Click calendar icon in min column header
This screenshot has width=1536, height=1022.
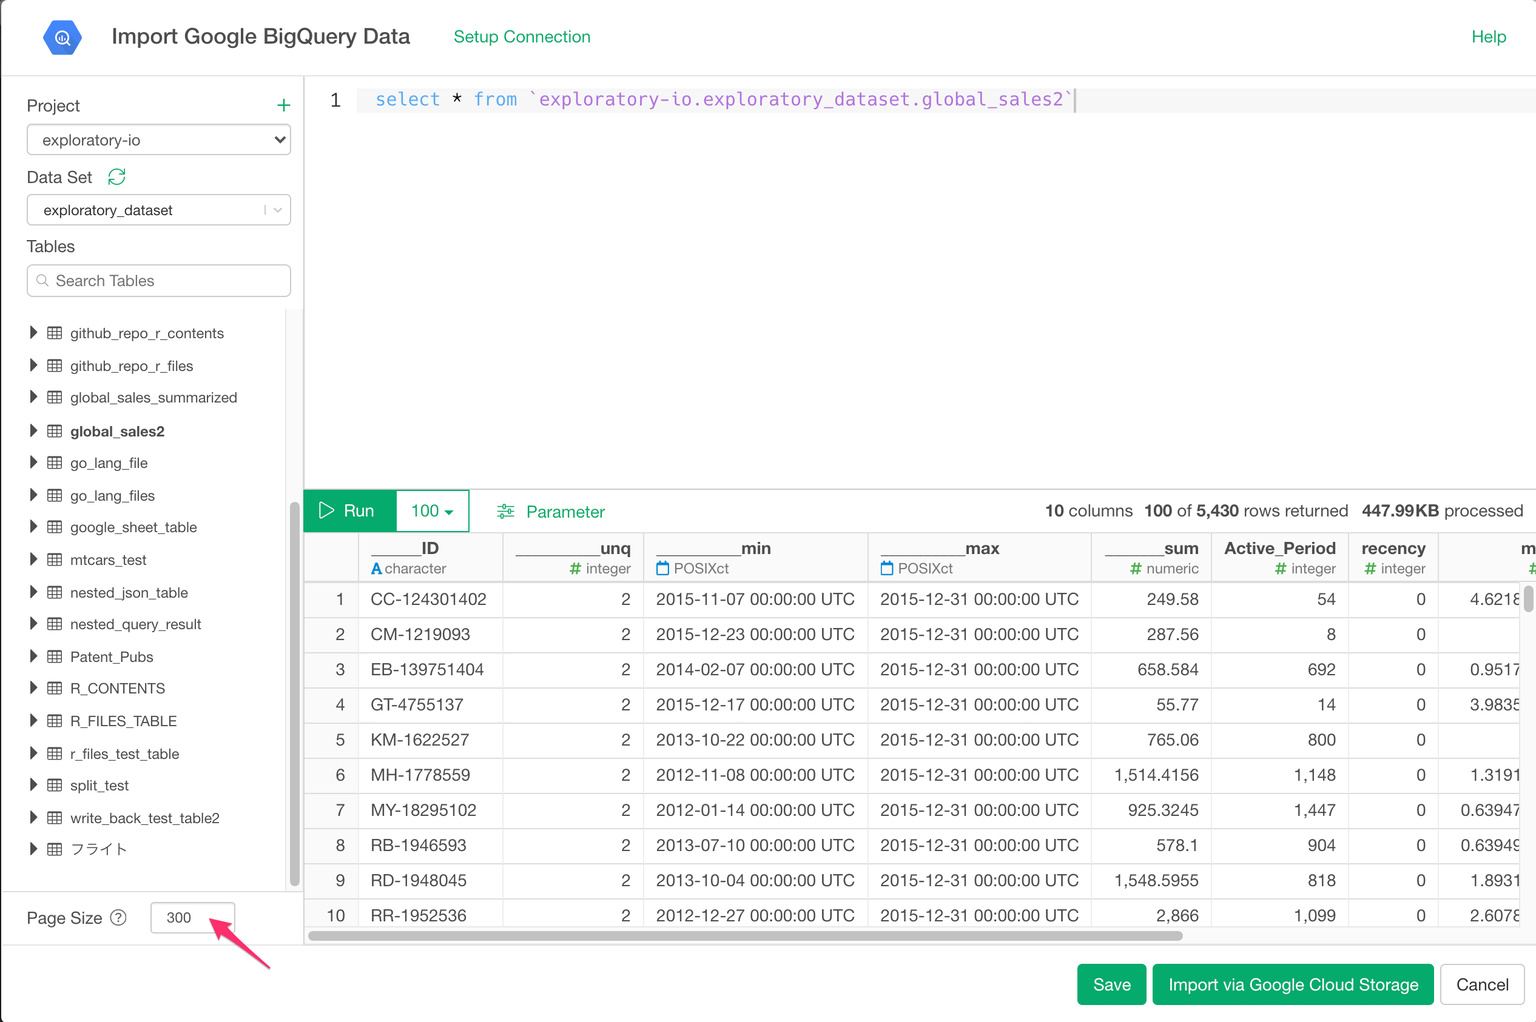coord(662,569)
